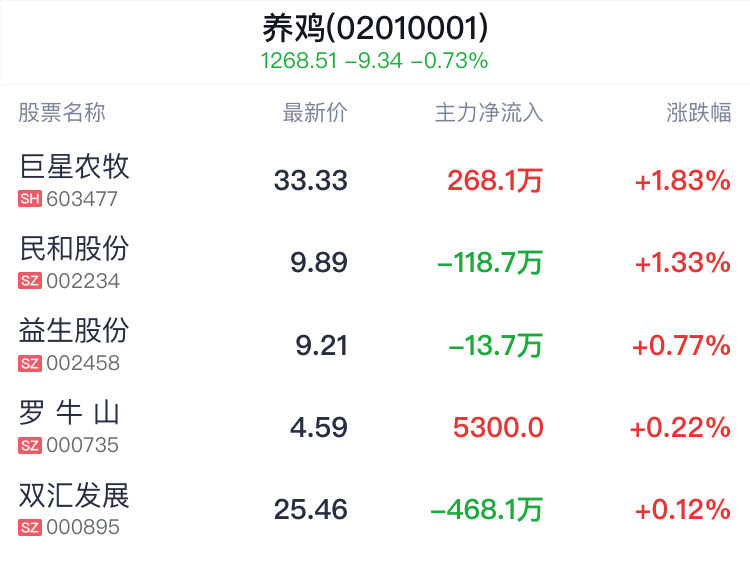This screenshot has height=564, width=750.
Task: Open the 罗牛山 stock row
Action: tap(375, 427)
